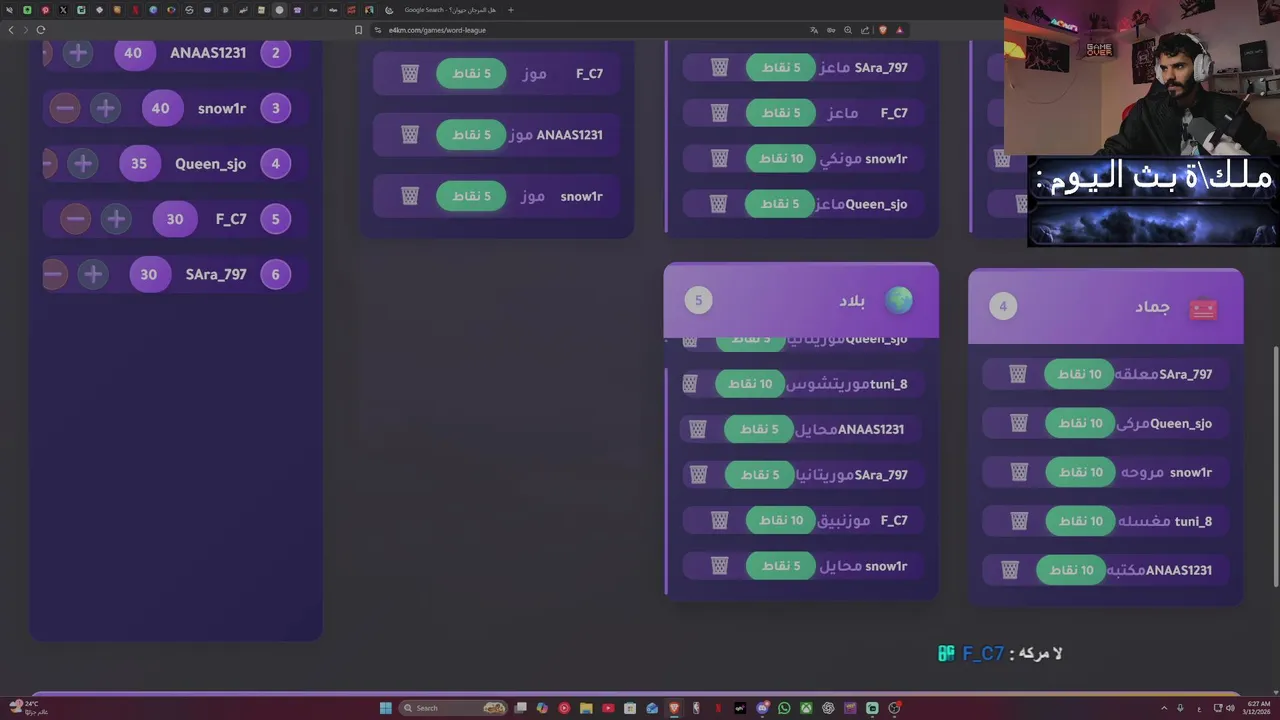Click 10 نقاط badge for tuni_8's موريتشوس
Viewport: 1280px width, 720px height.
[750, 384]
